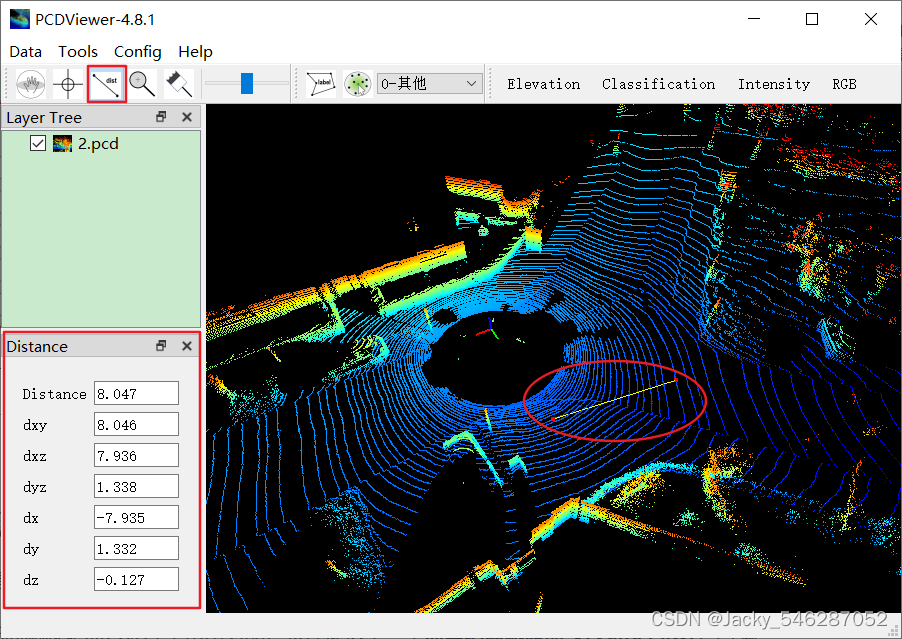Click the dy value field 1.332

coord(136,549)
